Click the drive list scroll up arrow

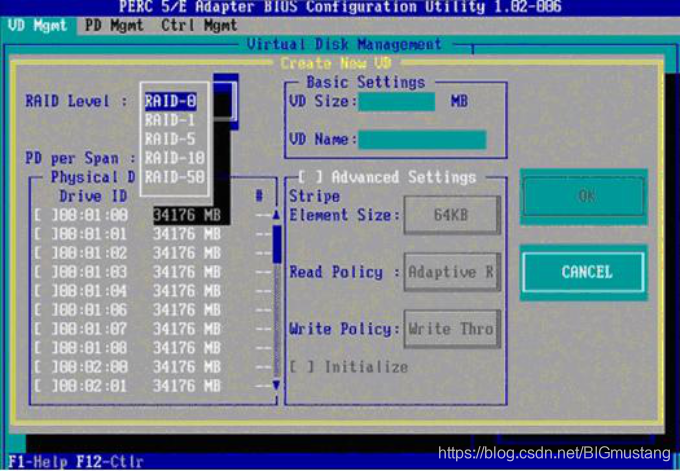point(276,215)
